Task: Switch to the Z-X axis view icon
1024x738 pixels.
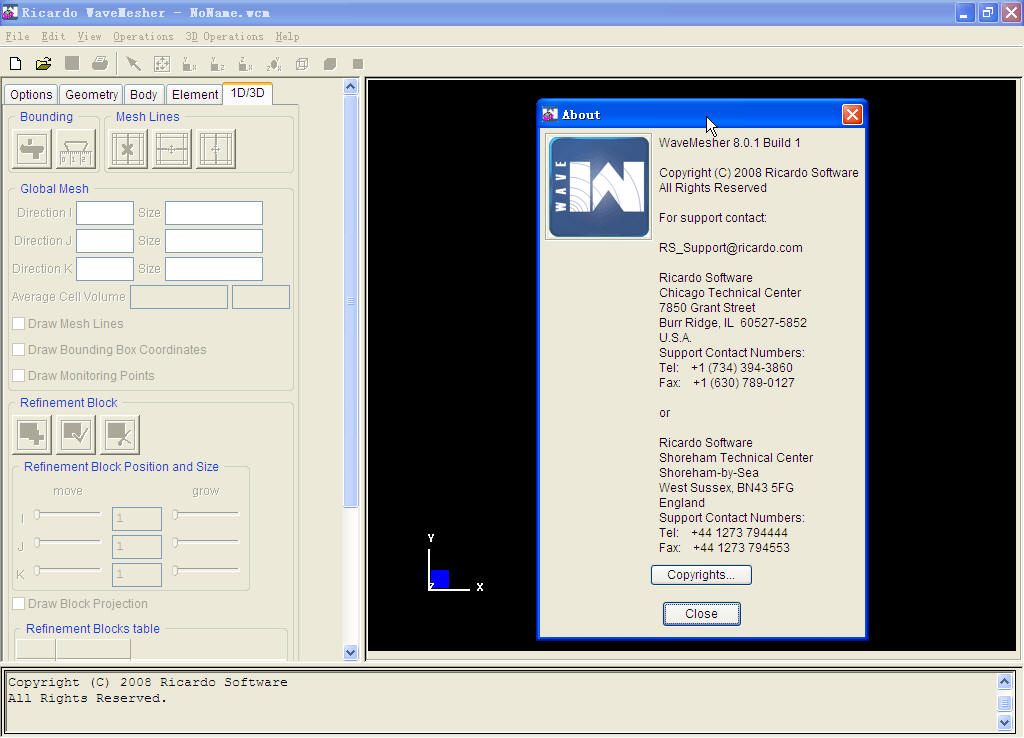Action: click(x=246, y=63)
